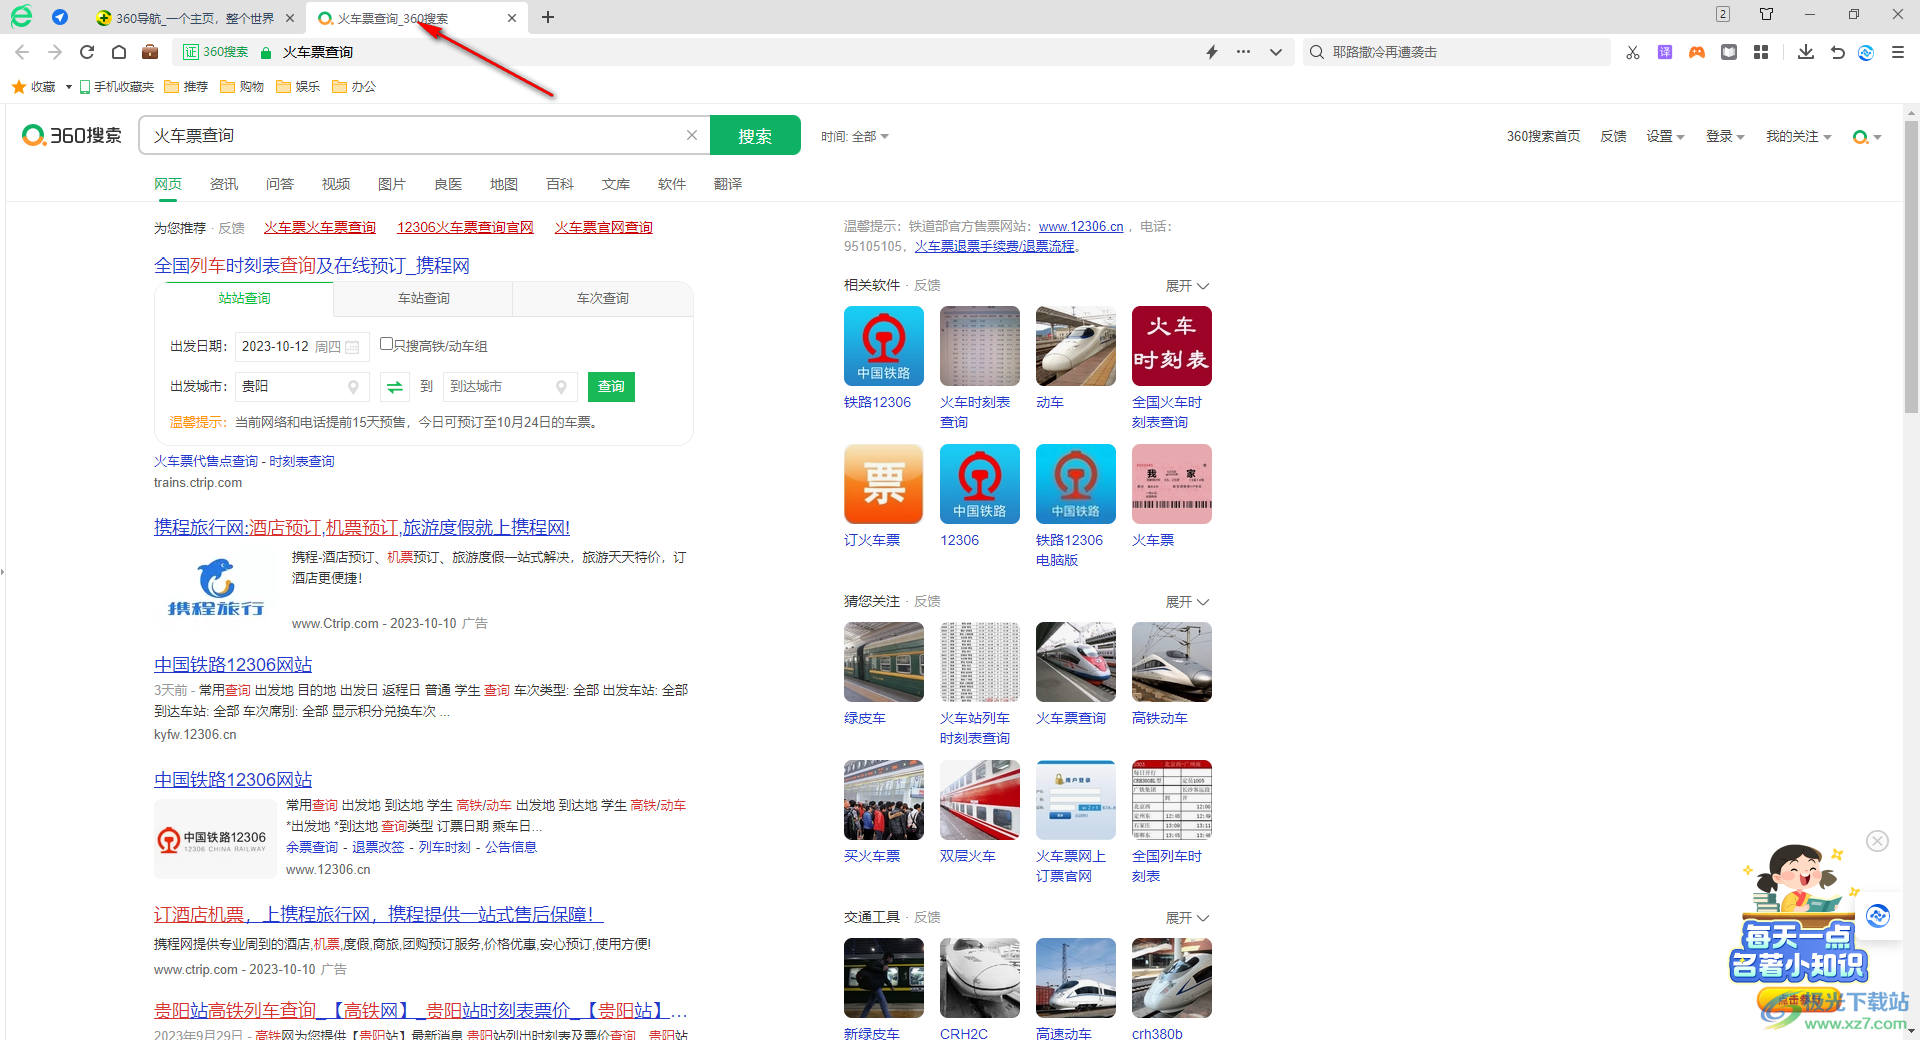1920x1040 pixels.
Task: Switch to the 资讯 search tab
Action: pyautogui.click(x=224, y=184)
